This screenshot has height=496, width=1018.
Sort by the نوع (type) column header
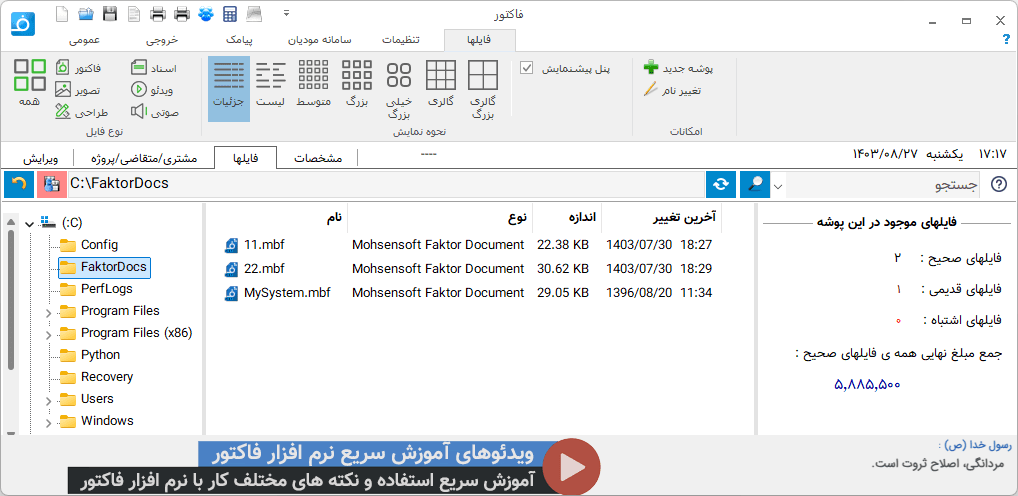(440, 217)
